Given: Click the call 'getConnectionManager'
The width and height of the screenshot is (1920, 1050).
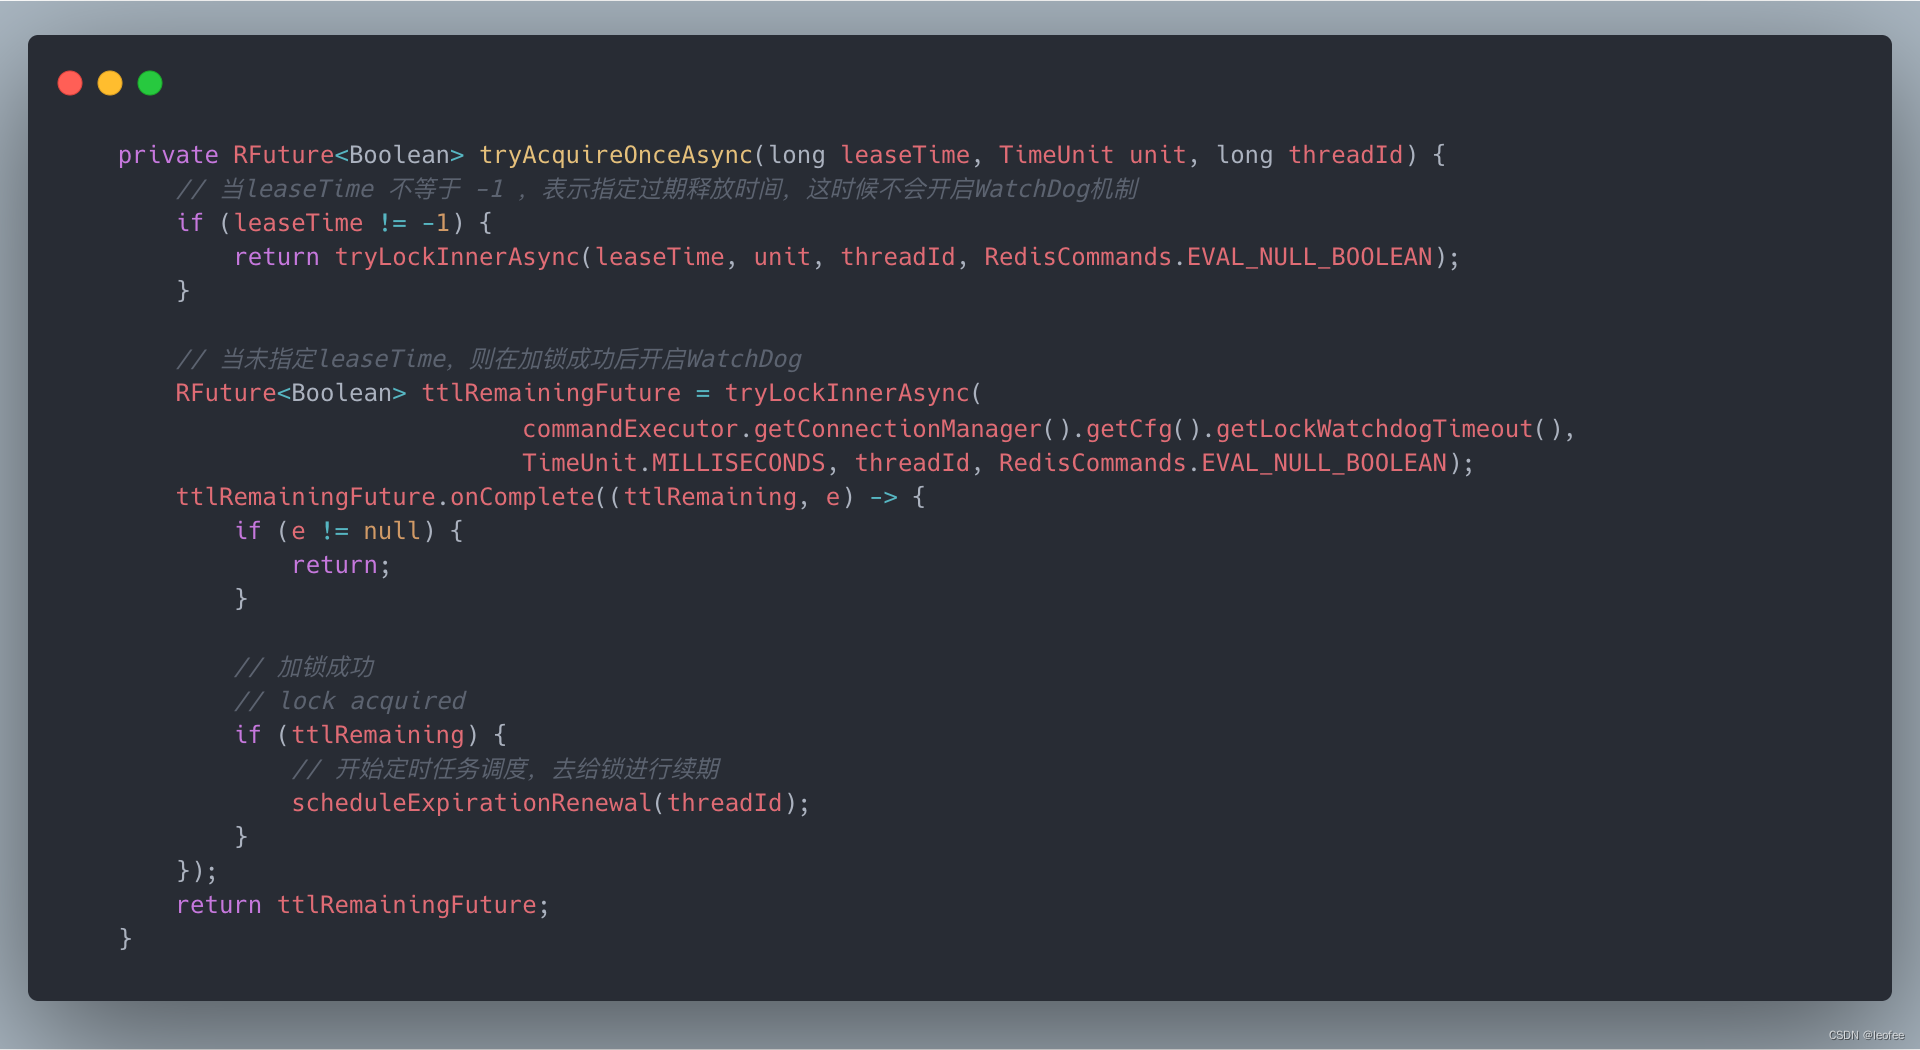Looking at the screenshot, I should pyautogui.click(x=897, y=429).
